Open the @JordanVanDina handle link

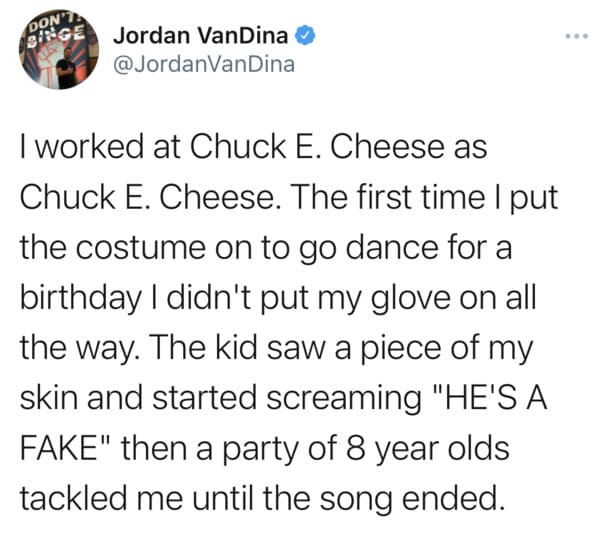[x=204, y=64]
